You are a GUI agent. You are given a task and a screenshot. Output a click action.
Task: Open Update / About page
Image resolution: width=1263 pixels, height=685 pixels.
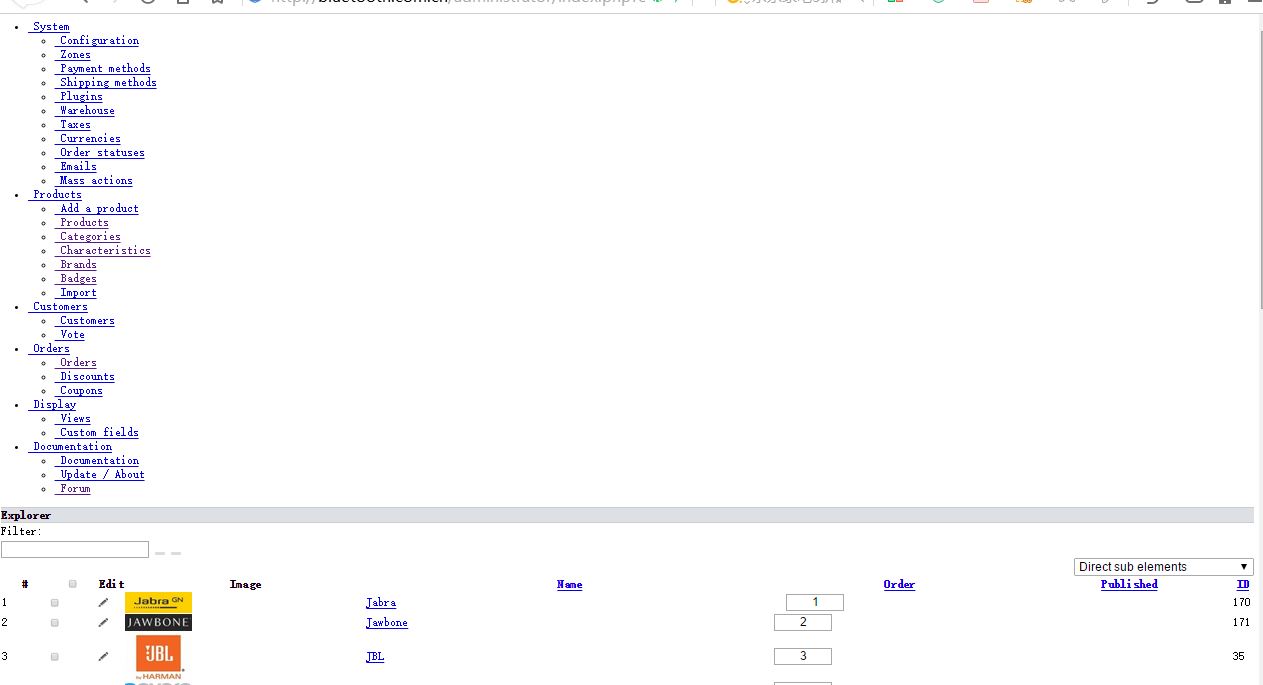[x=100, y=475]
